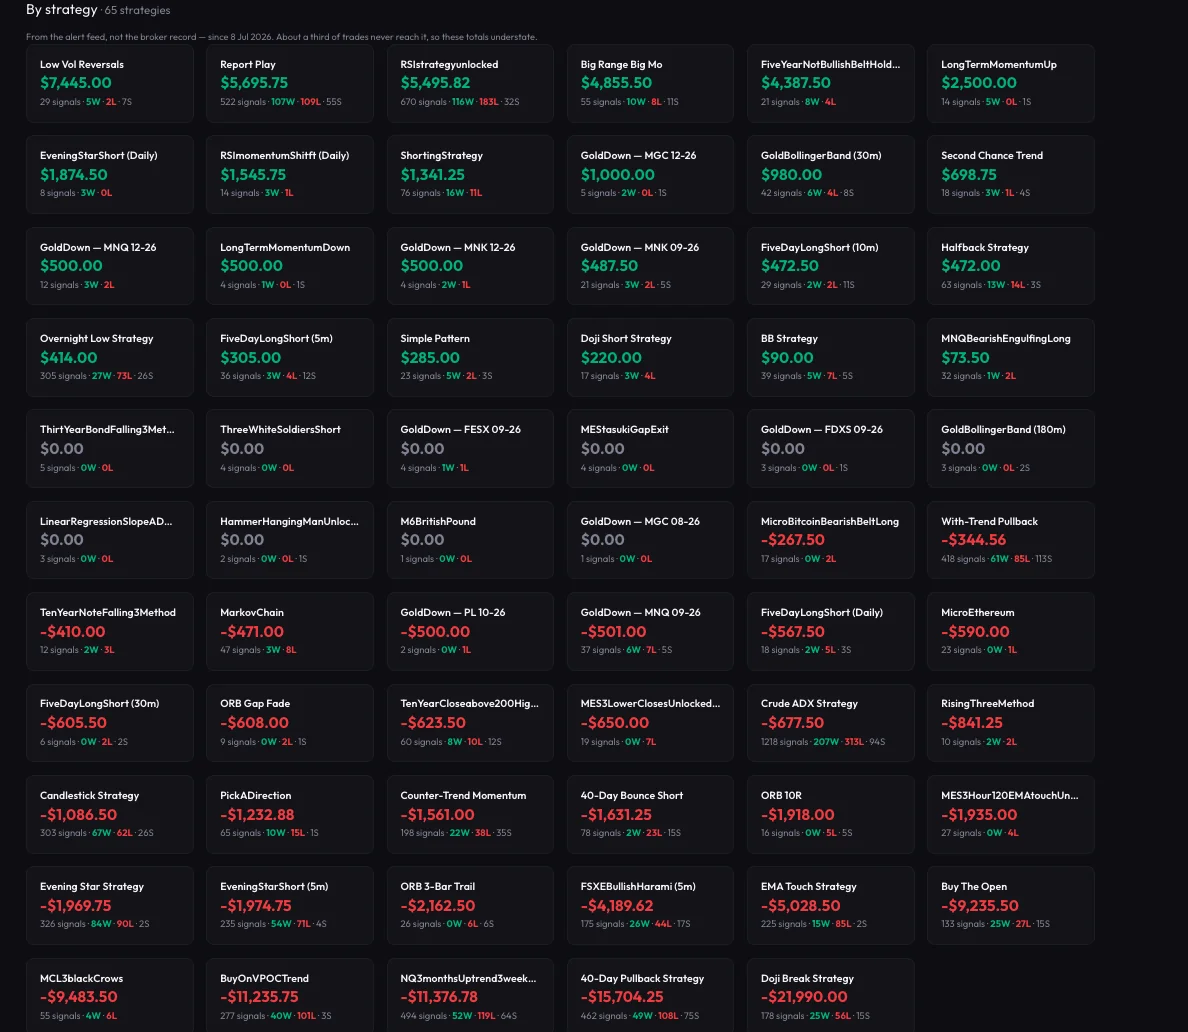Select the FSXEBullishHarami (5m) card
The width and height of the screenshot is (1188, 1032).
tap(650, 905)
